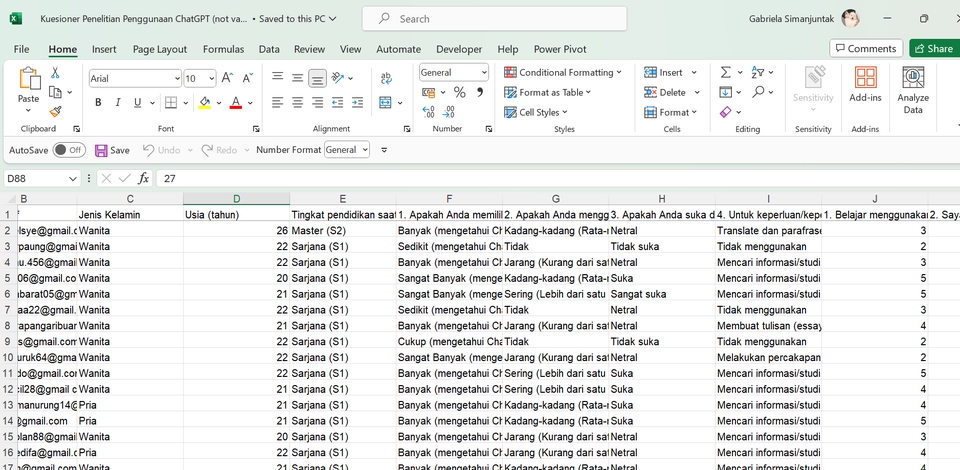Apply yellow fill color
The image size is (960, 470).
click(x=205, y=102)
